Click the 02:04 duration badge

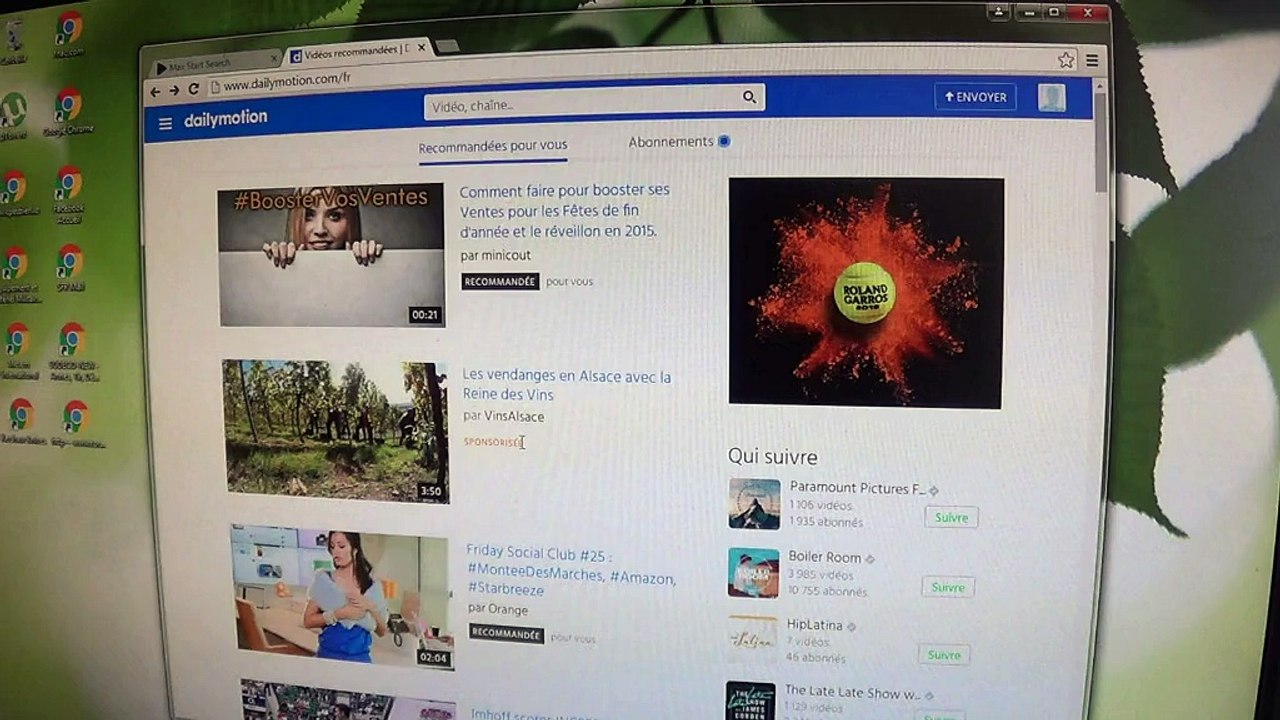coord(434,658)
